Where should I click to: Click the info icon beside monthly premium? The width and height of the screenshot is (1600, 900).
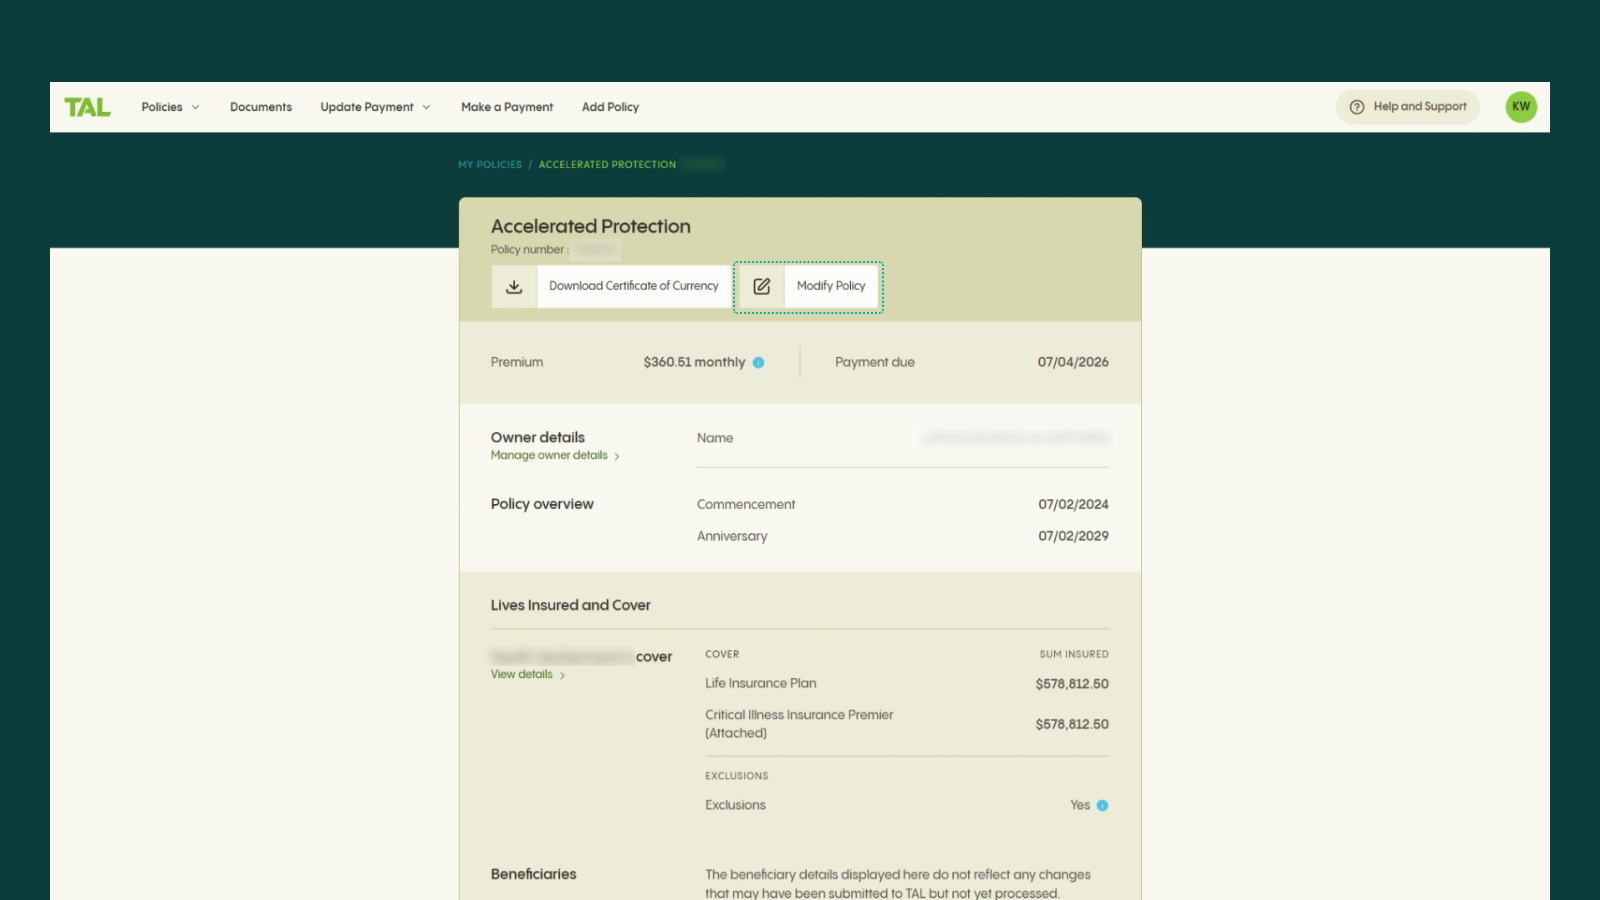(x=758, y=363)
